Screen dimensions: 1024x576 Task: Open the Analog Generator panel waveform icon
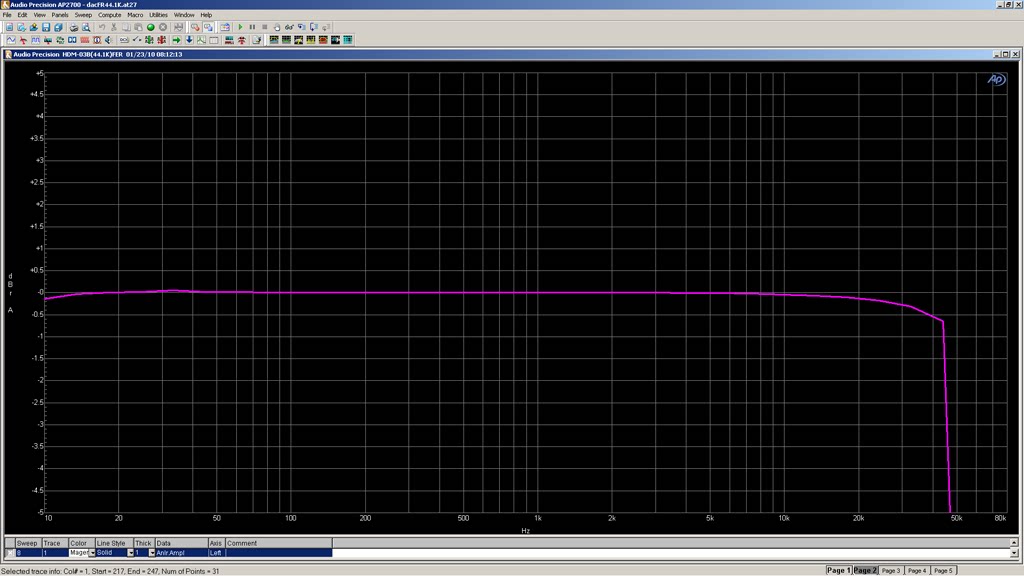coord(11,40)
